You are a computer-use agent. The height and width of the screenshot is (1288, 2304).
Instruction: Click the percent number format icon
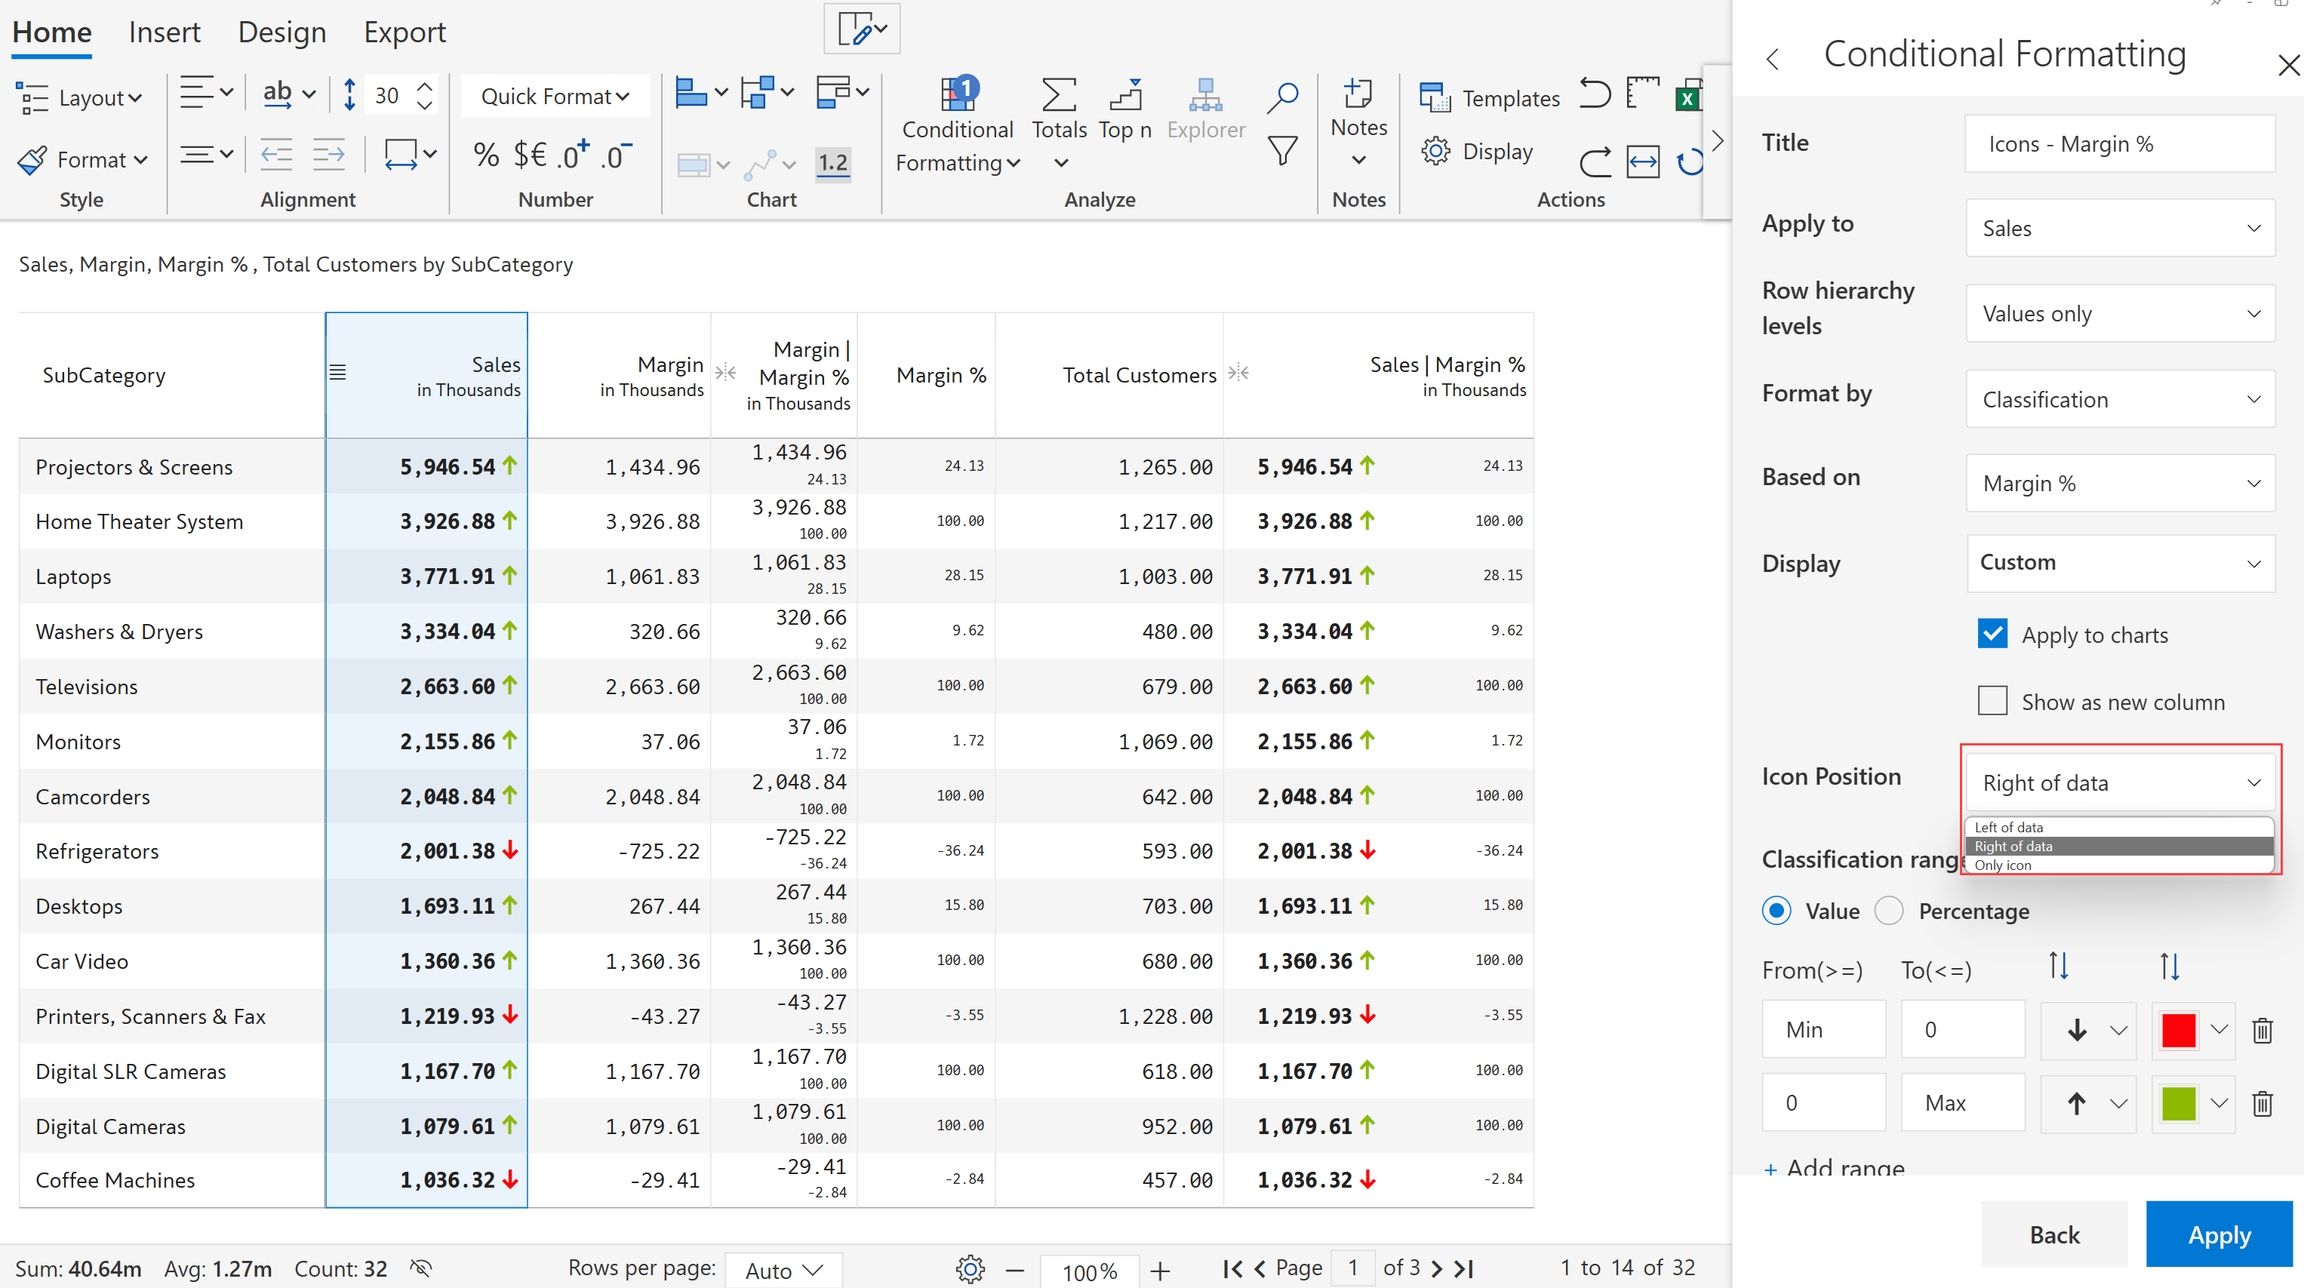486,155
